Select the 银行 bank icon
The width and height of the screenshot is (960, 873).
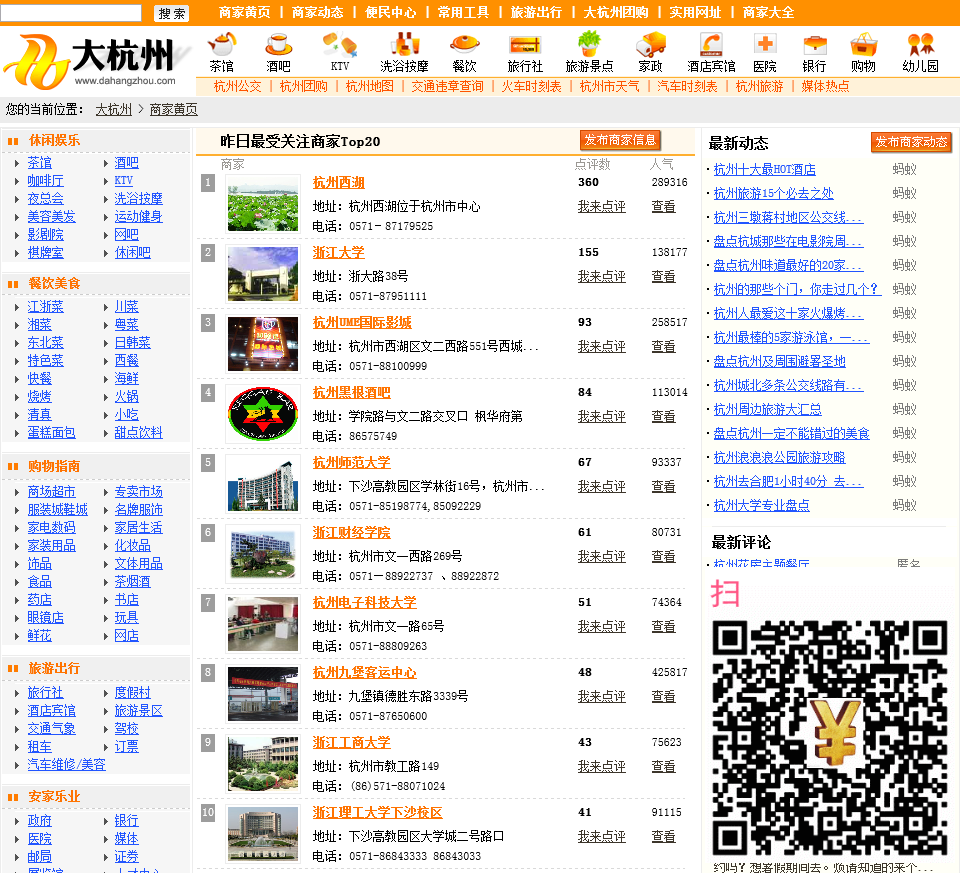[x=814, y=45]
